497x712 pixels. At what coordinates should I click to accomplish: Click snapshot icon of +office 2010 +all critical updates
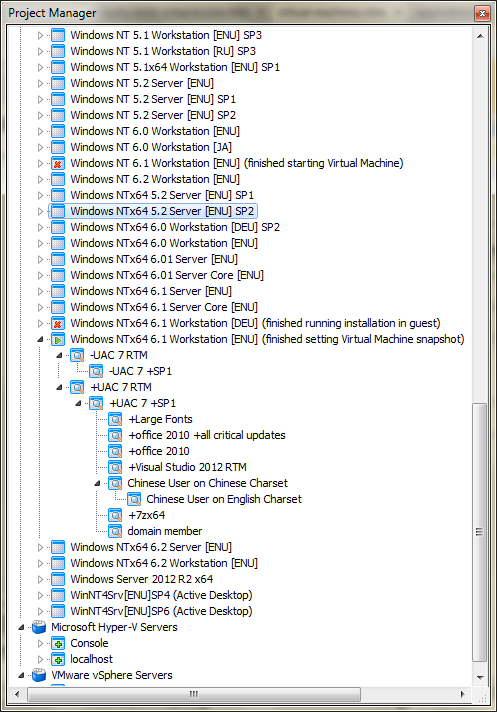pyautogui.click(x=115, y=435)
